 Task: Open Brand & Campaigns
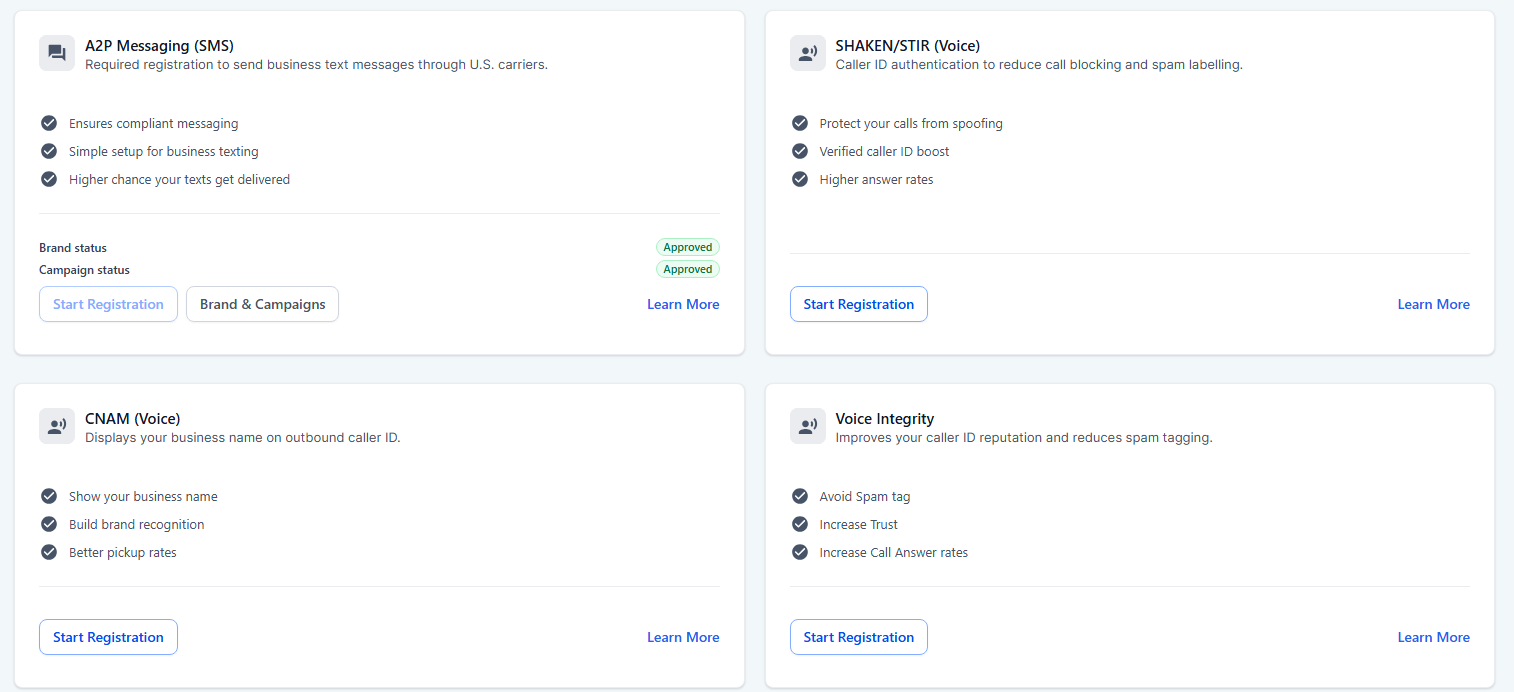(x=262, y=304)
